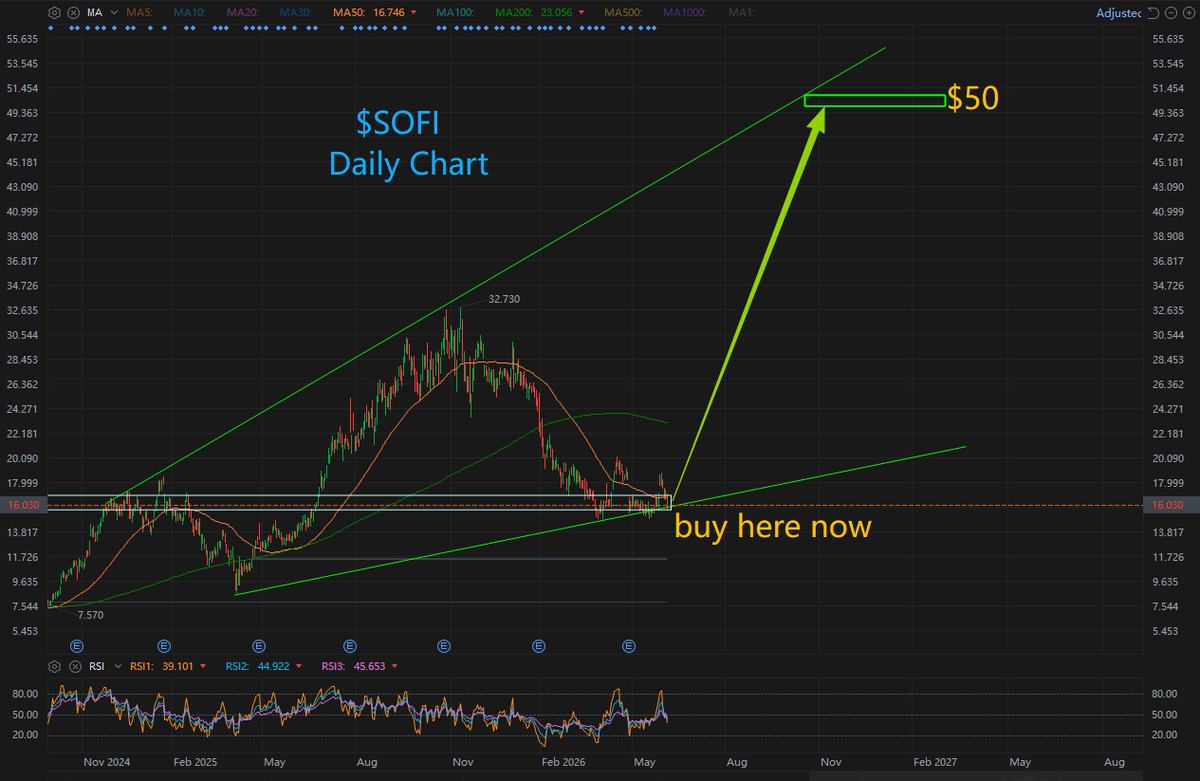Click the earnings marker just before Feb 2025
1200x781 pixels.
click(165, 646)
